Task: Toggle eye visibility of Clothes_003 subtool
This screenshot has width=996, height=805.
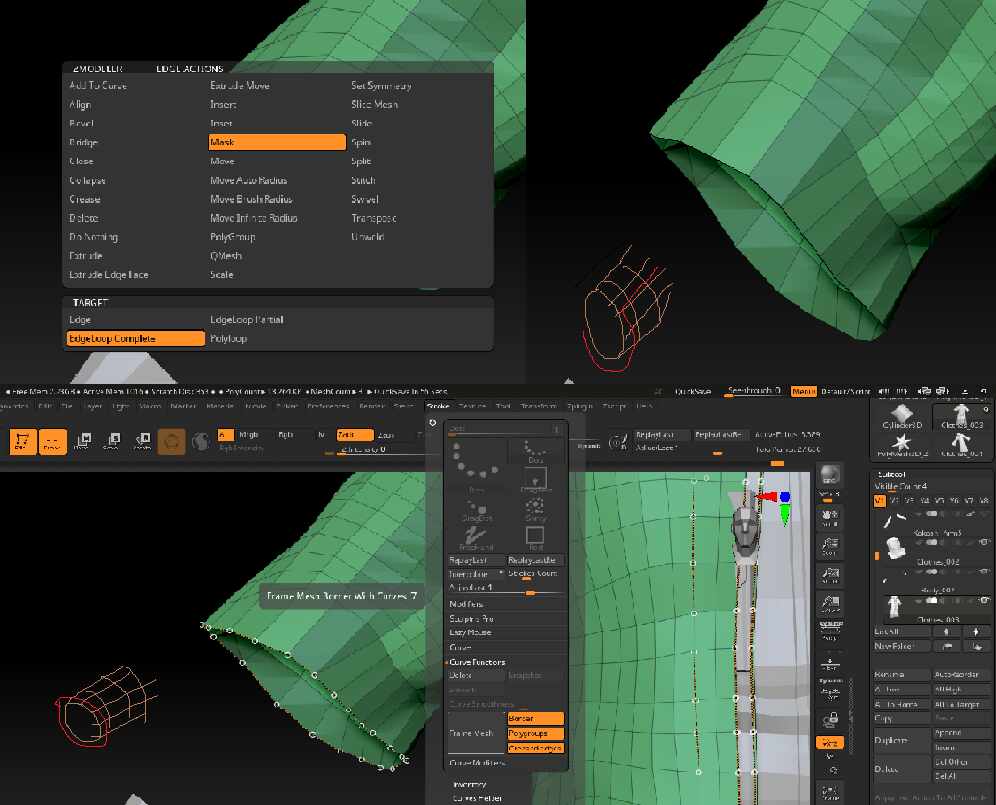Action: 985,600
